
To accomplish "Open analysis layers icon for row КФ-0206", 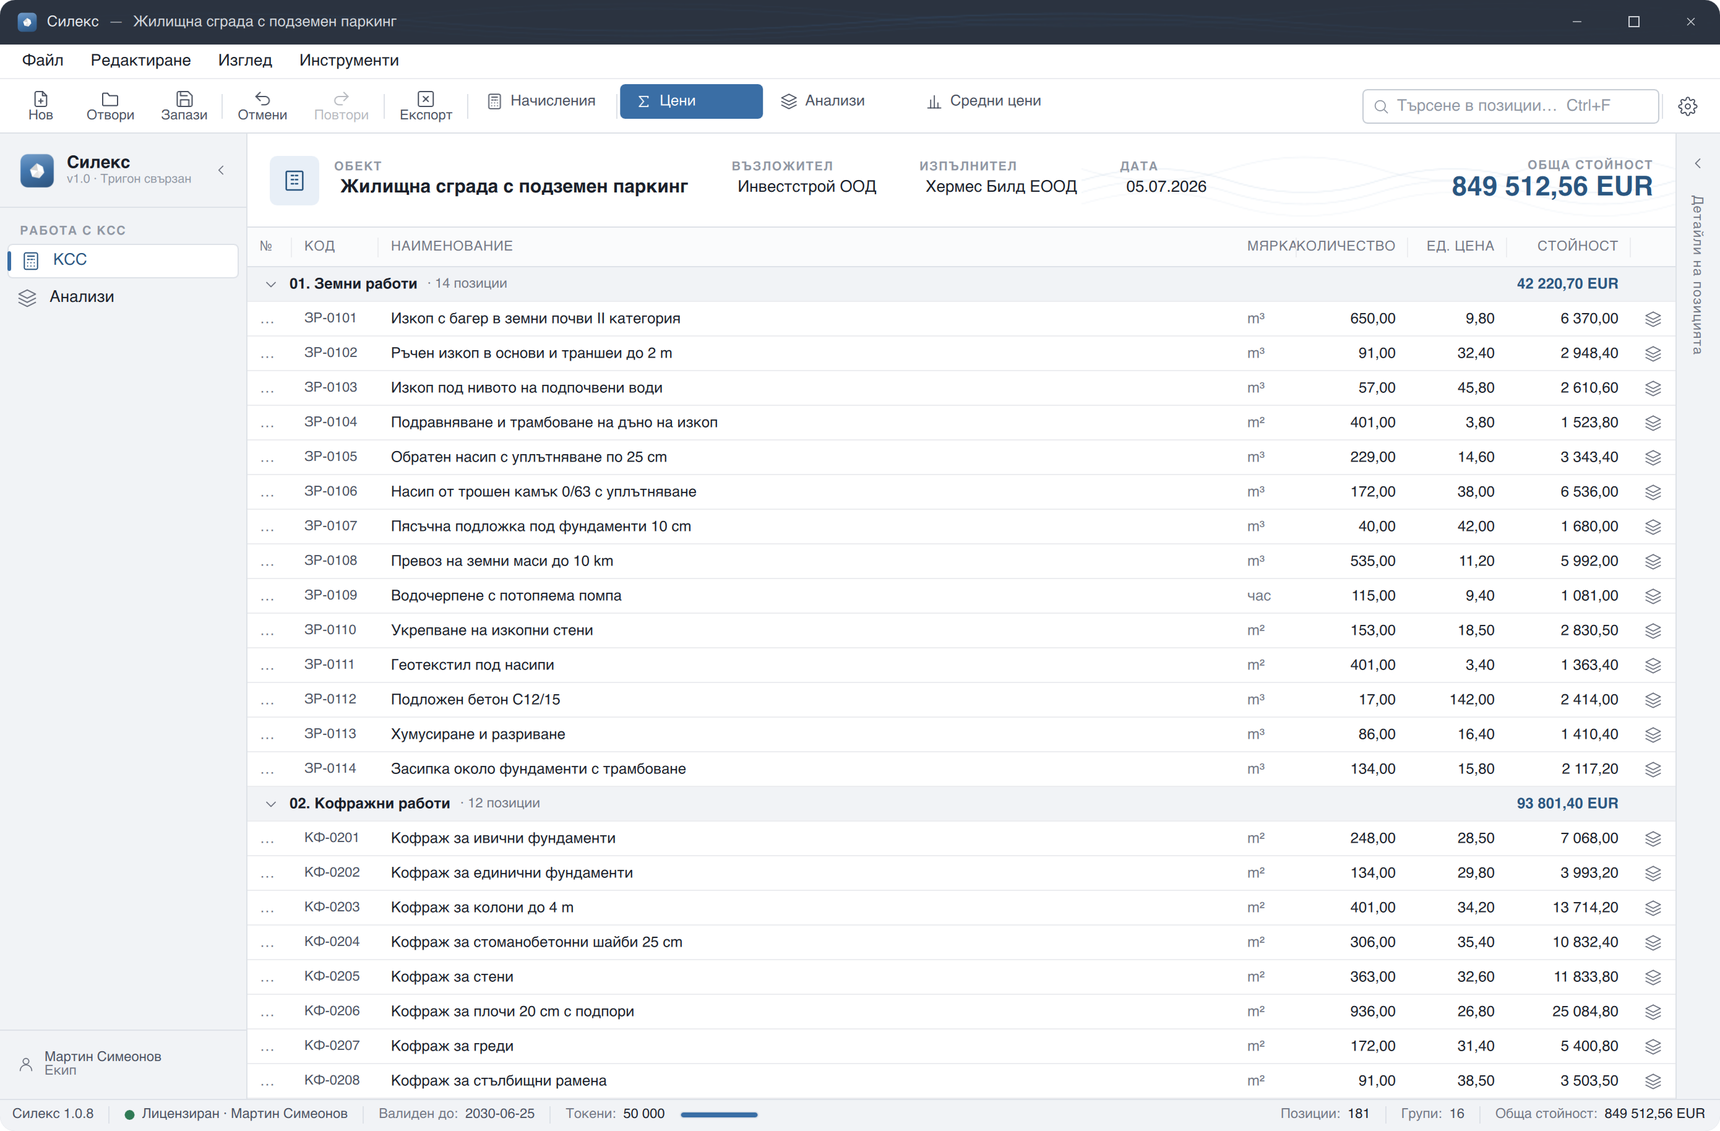I will (x=1653, y=1012).
